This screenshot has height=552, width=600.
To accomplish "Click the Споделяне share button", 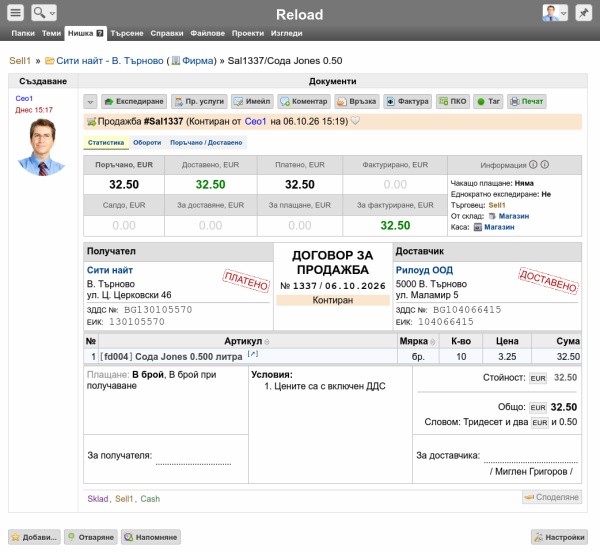I will click(552, 497).
